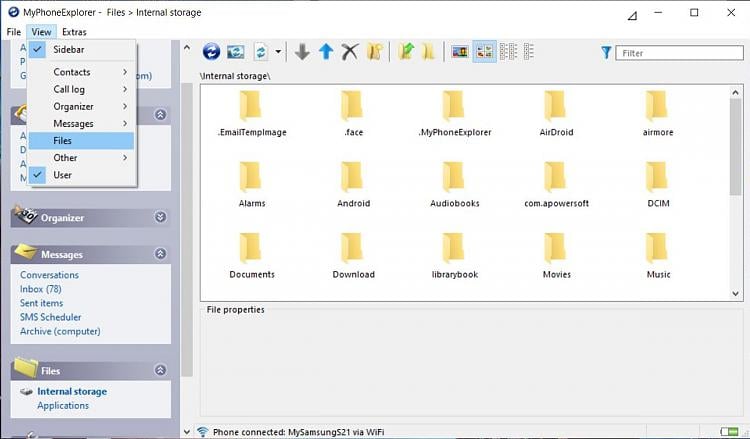Select the Audiobooks folder
The width and height of the screenshot is (750, 439).
tap(454, 185)
